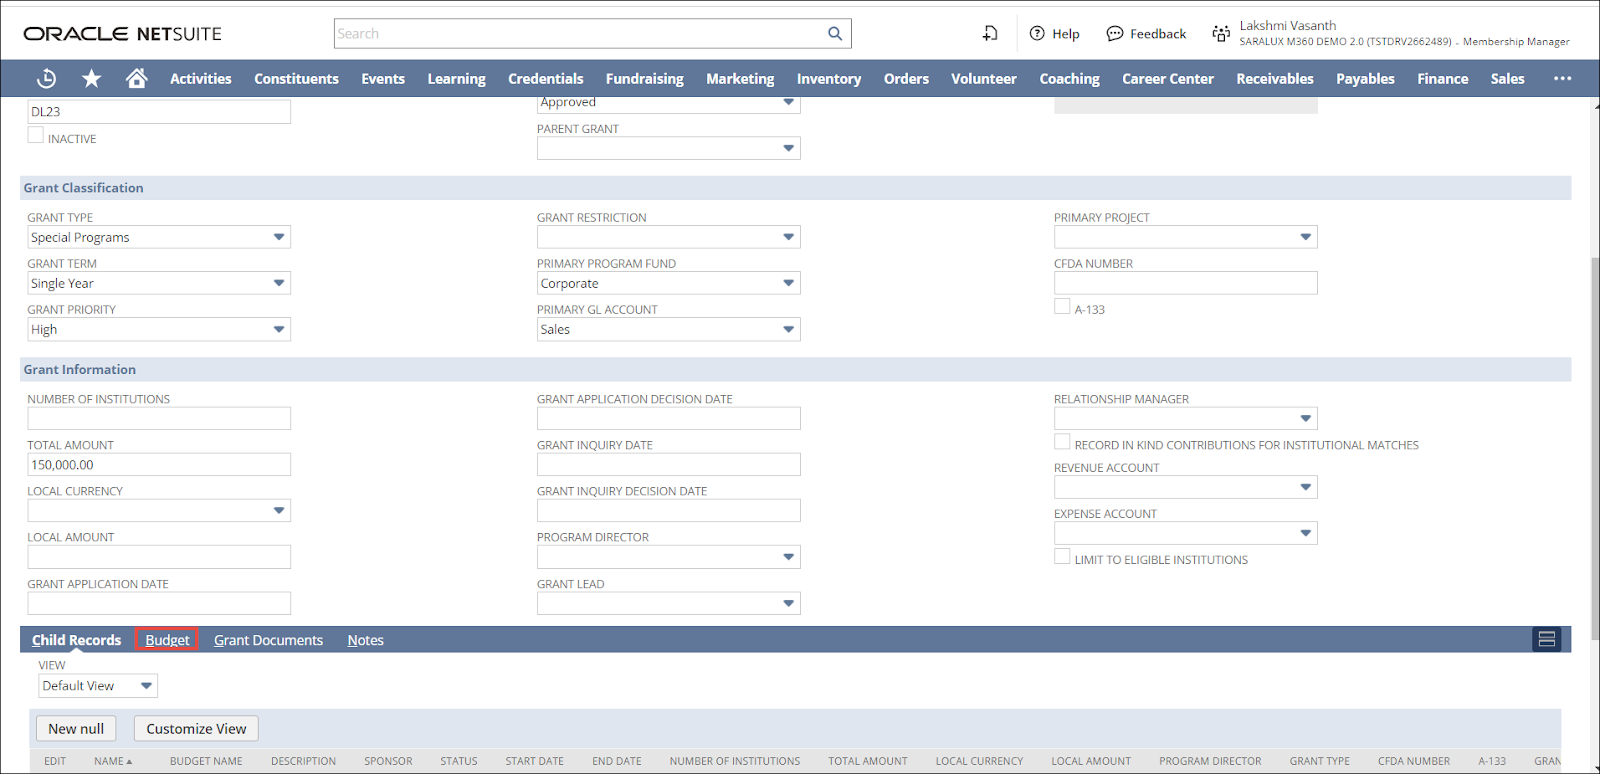1600x774 pixels.
Task: Open the Primary Program Fund dropdown
Action: pos(788,283)
